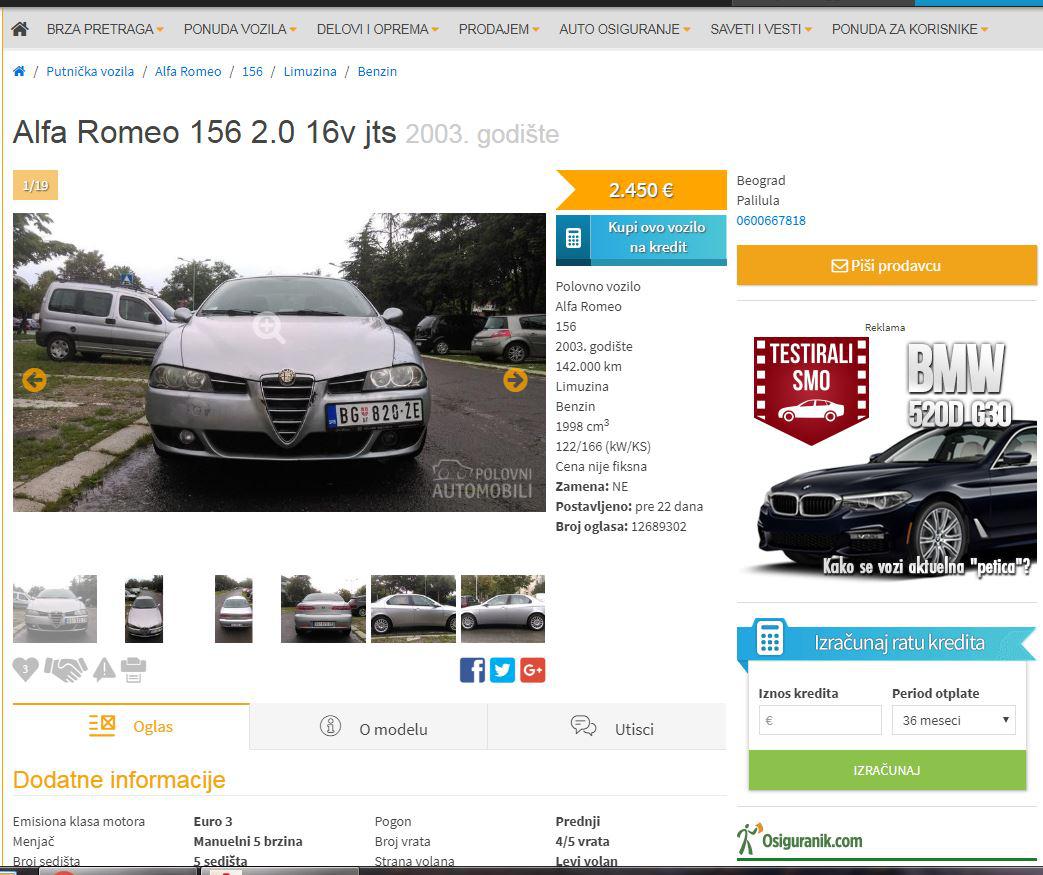Select the first thumbnail, front view of car

tap(55, 609)
